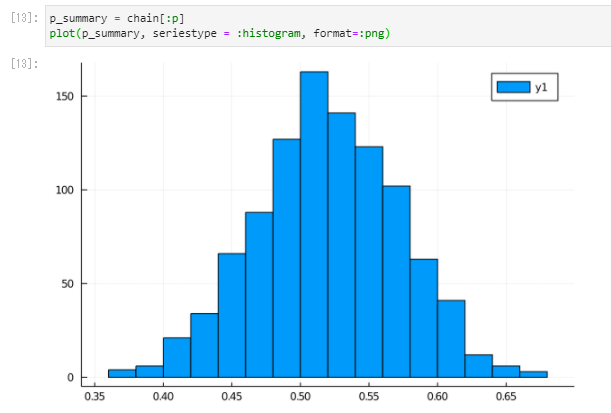Click y-axis label 50

coord(67,284)
